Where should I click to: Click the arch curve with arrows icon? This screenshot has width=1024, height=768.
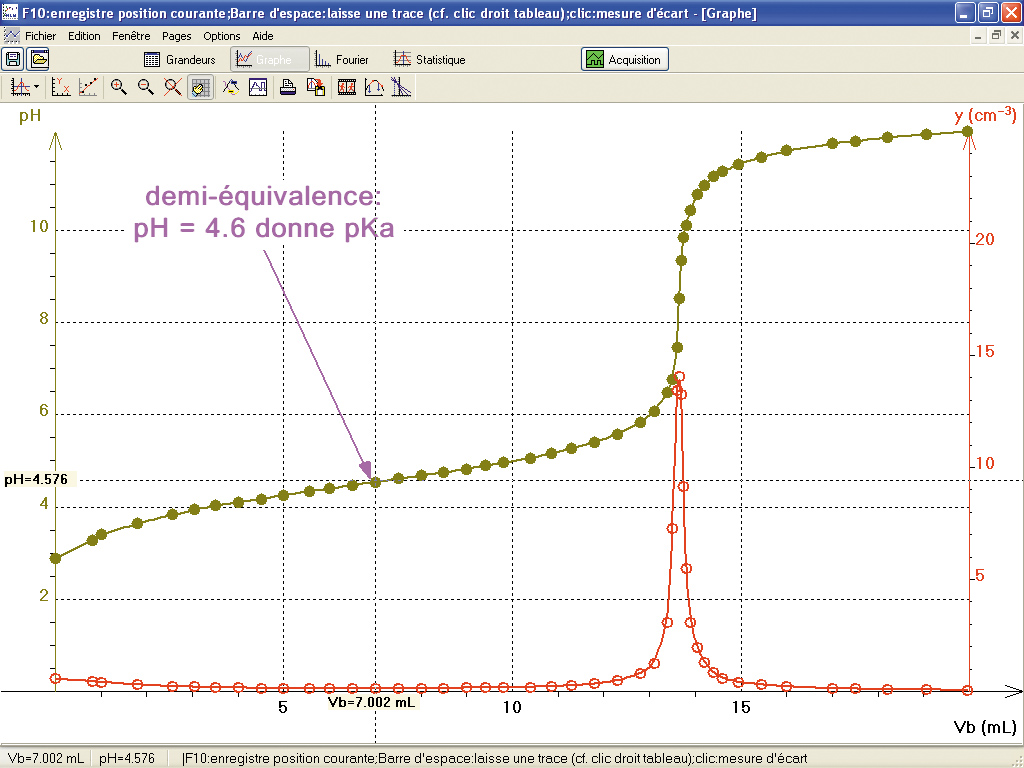374,87
